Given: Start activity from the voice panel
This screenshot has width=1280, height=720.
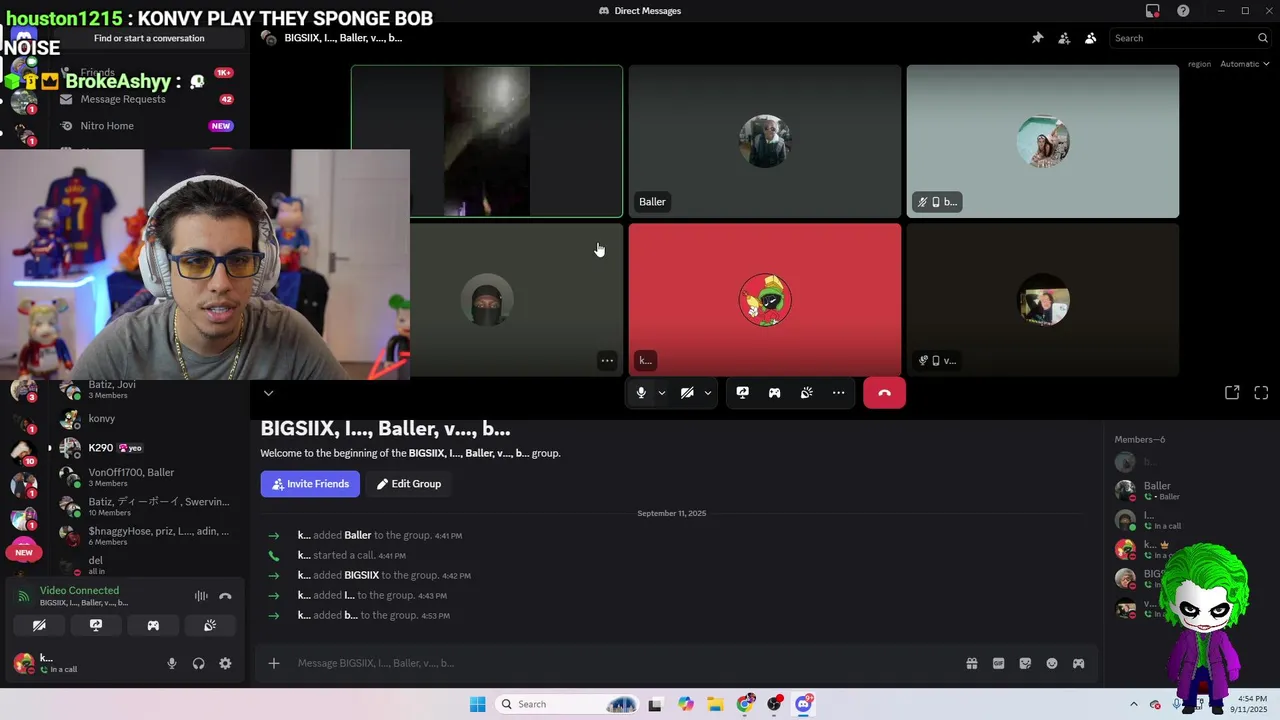Looking at the screenshot, I should tap(153, 625).
